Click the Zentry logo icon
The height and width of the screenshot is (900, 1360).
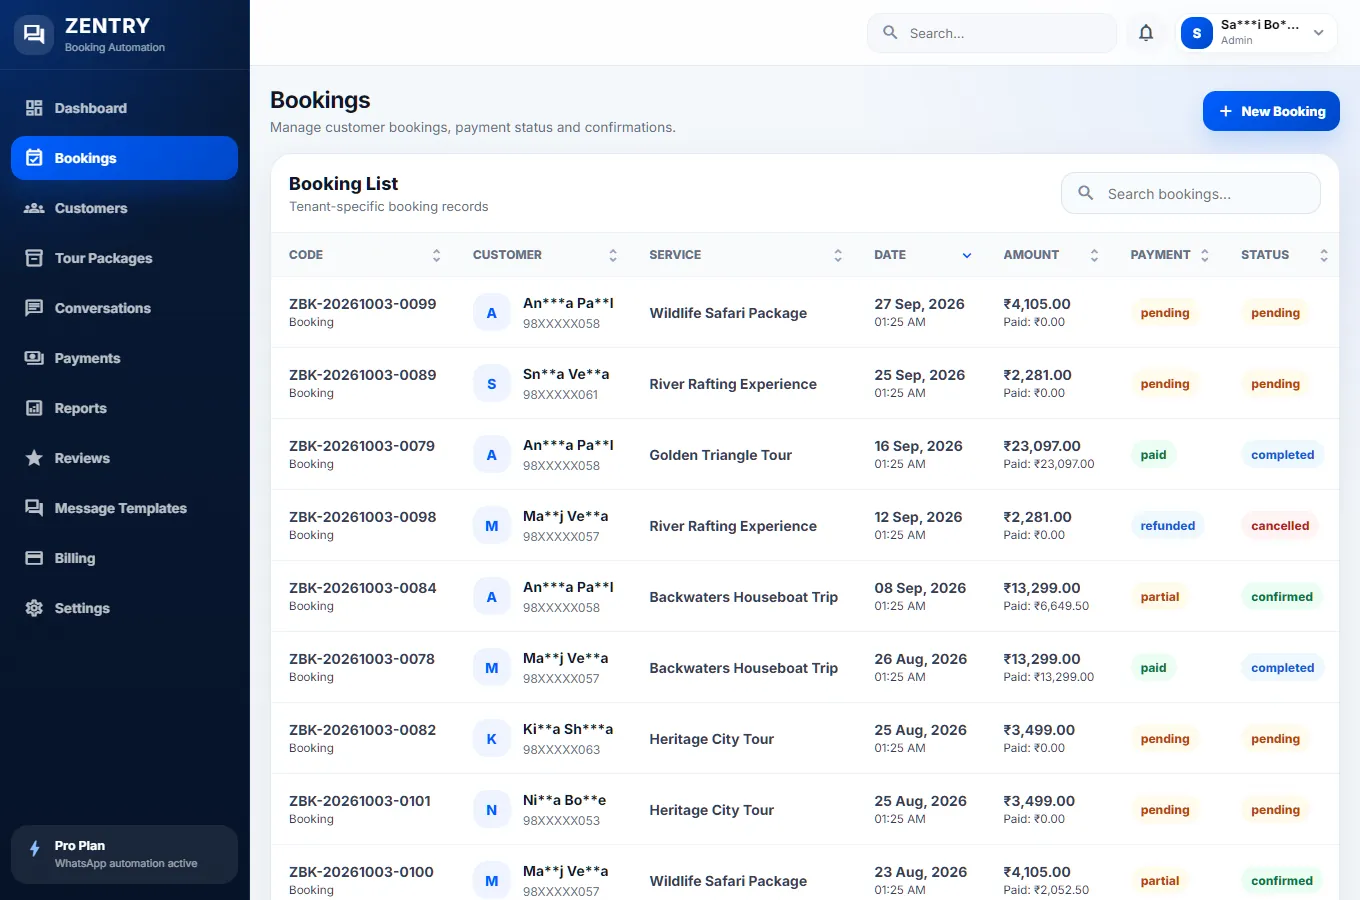pyautogui.click(x=34, y=35)
